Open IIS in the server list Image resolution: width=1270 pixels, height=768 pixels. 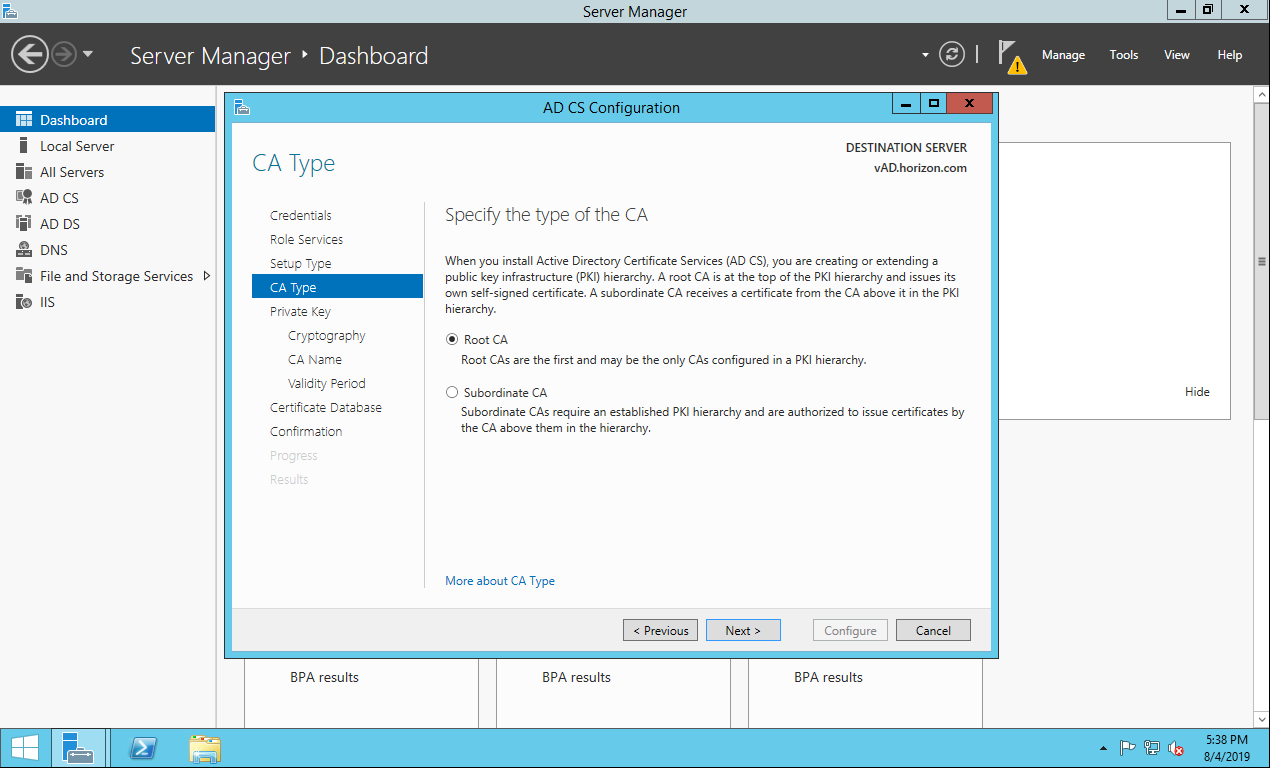(47, 302)
